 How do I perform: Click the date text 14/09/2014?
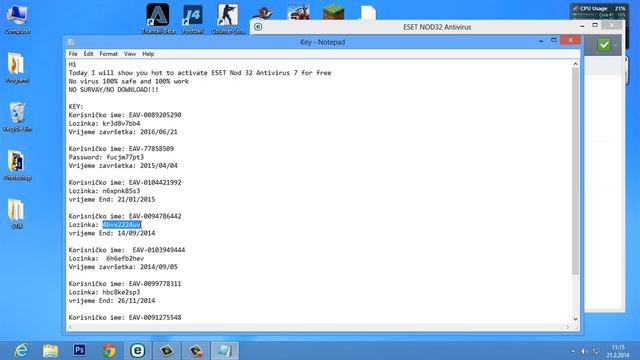(x=136, y=233)
